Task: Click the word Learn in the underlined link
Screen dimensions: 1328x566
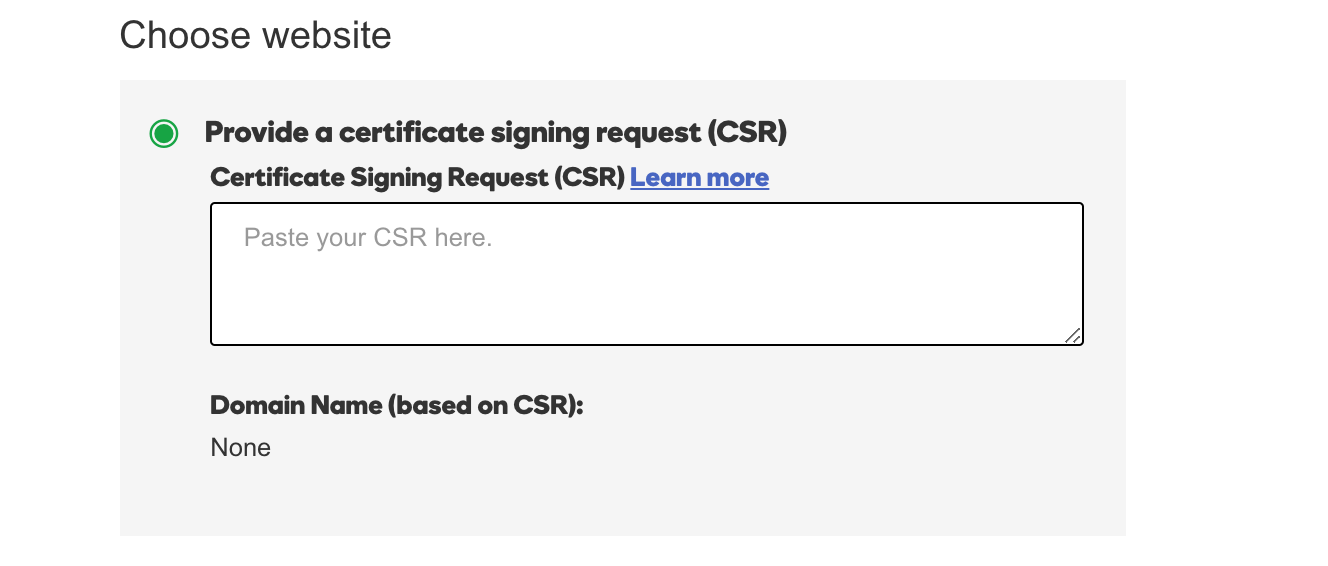Action: click(663, 178)
